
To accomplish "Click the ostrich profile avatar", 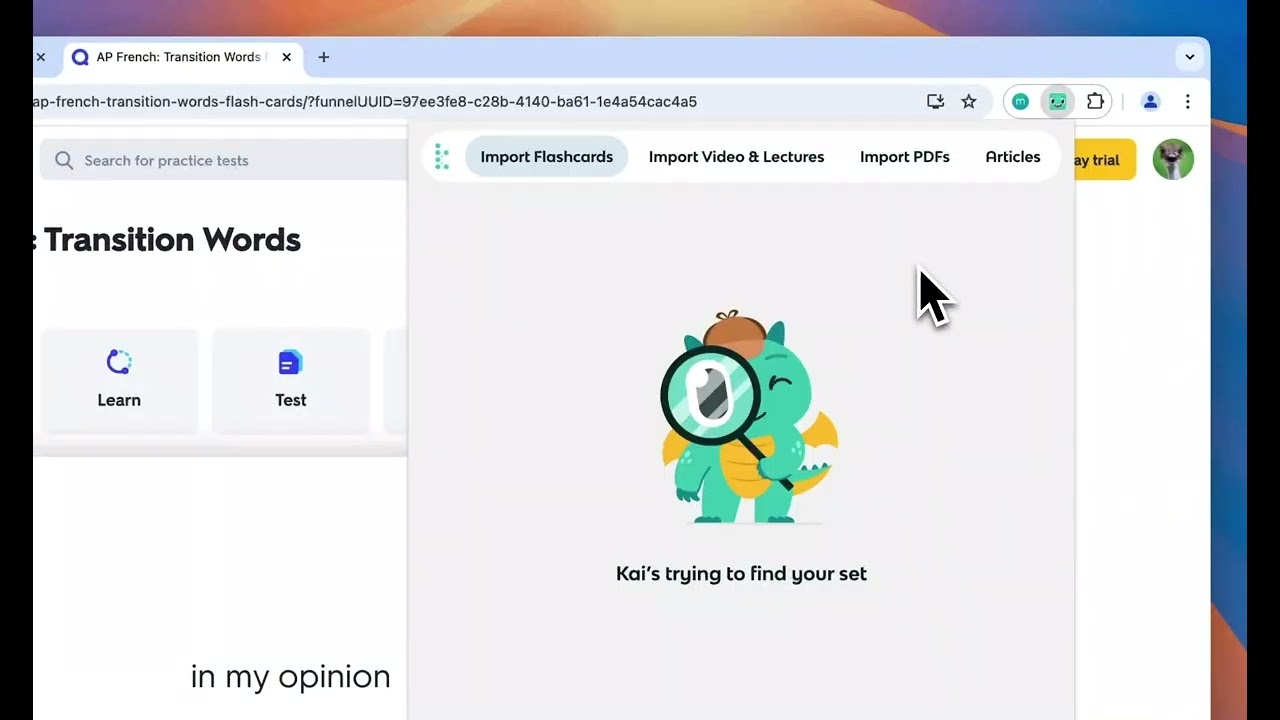I will (1172, 159).
